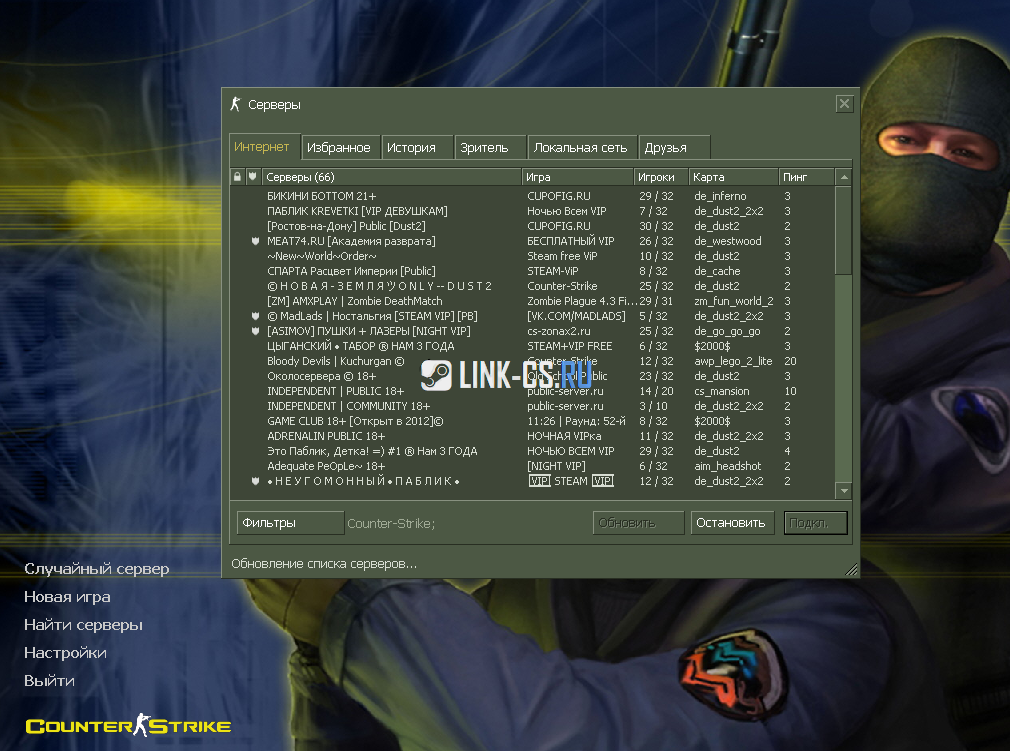Click the Steam logo in the watermark
This screenshot has width=1010, height=751.
435,375
